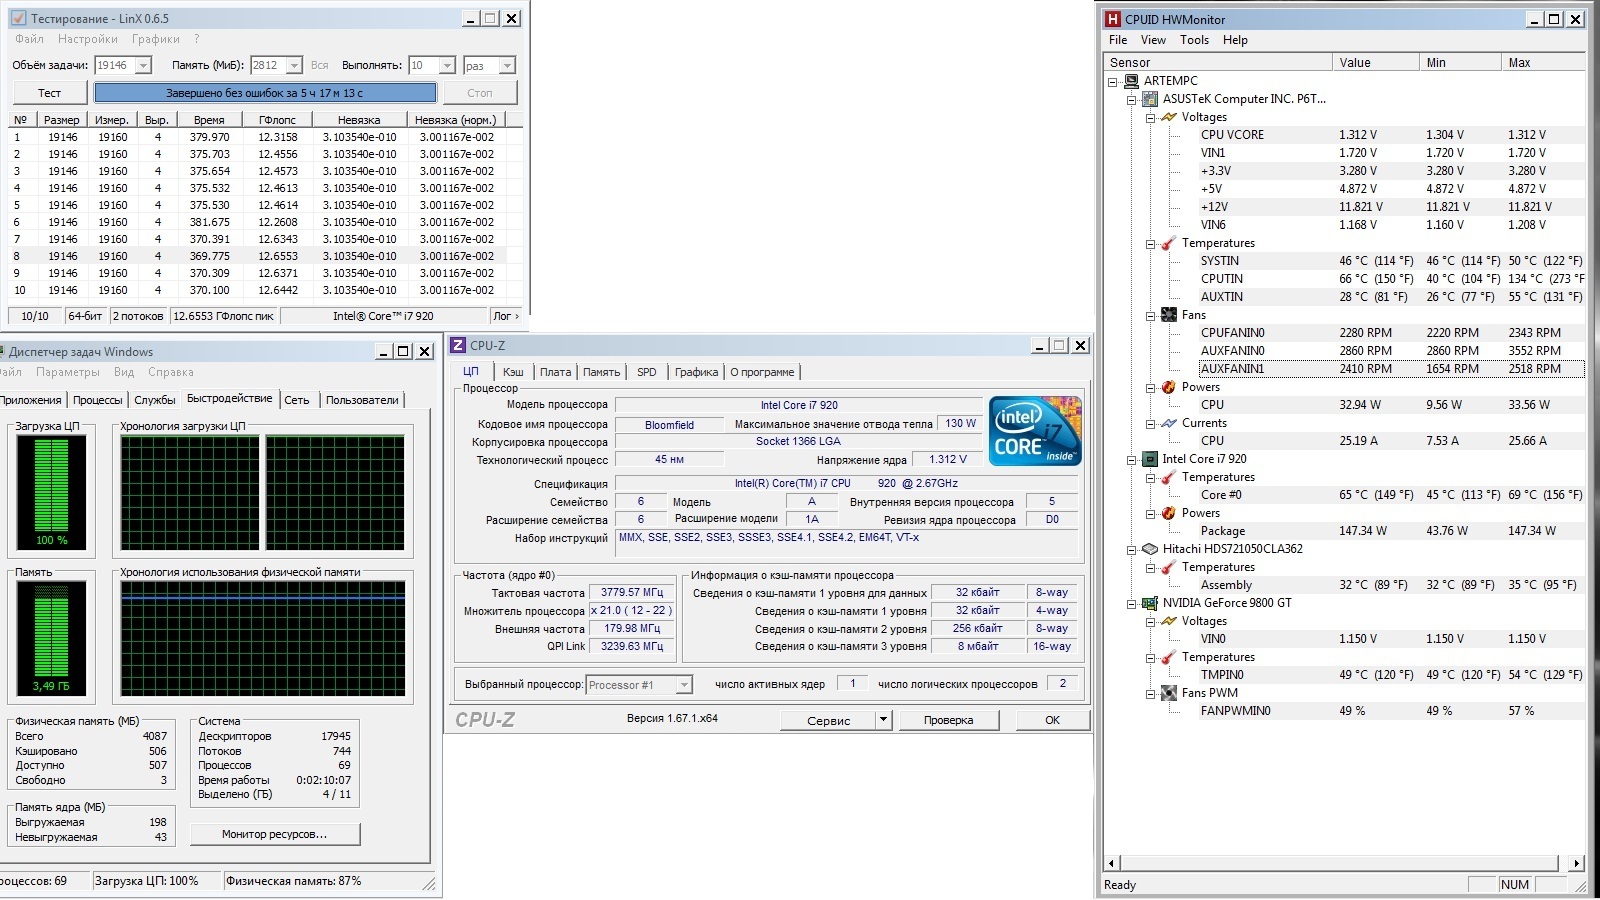This screenshot has width=1600, height=900.
Task: Open the View menu in HWMonitor
Action: [1153, 40]
